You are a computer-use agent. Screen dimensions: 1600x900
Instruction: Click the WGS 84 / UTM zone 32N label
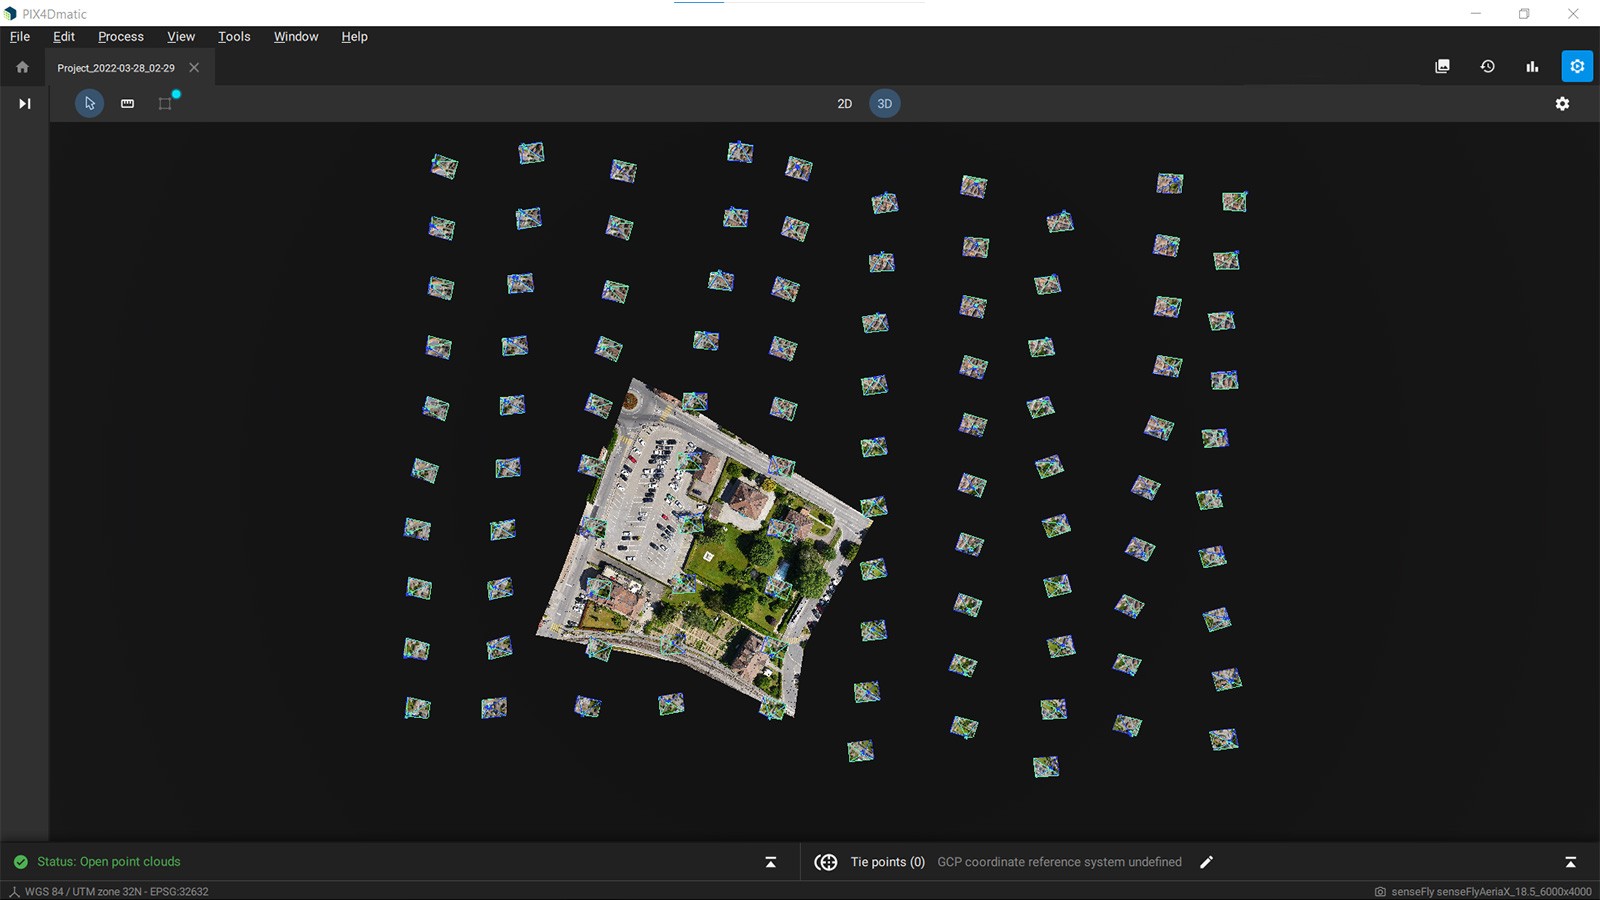click(117, 892)
